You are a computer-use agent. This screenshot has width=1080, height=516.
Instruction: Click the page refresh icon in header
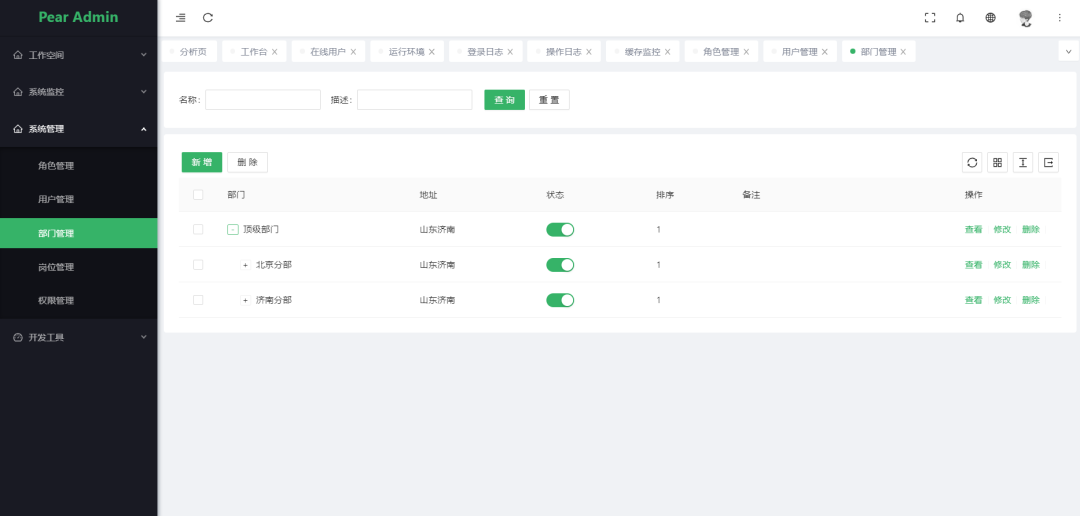(x=208, y=18)
